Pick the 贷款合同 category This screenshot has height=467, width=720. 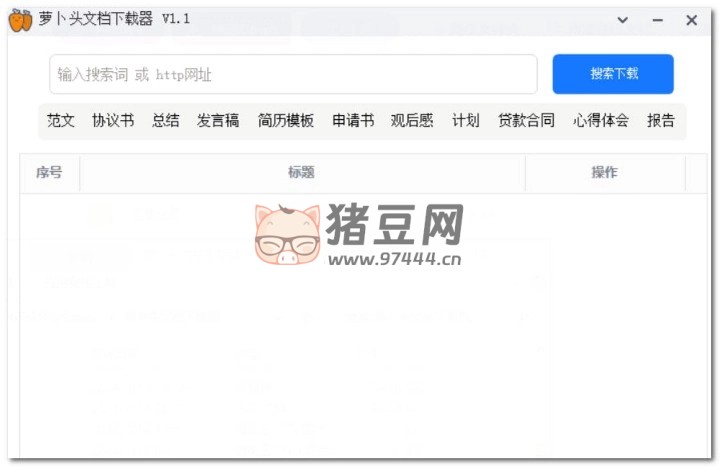[x=526, y=120]
